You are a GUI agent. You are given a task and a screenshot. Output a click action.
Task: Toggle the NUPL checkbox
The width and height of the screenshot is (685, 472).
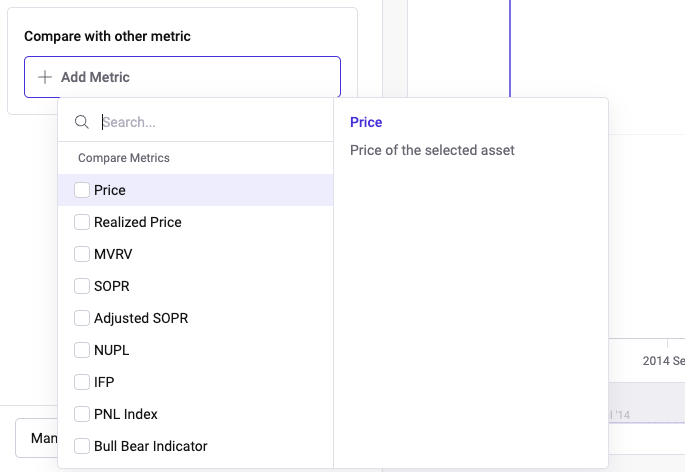click(x=82, y=350)
